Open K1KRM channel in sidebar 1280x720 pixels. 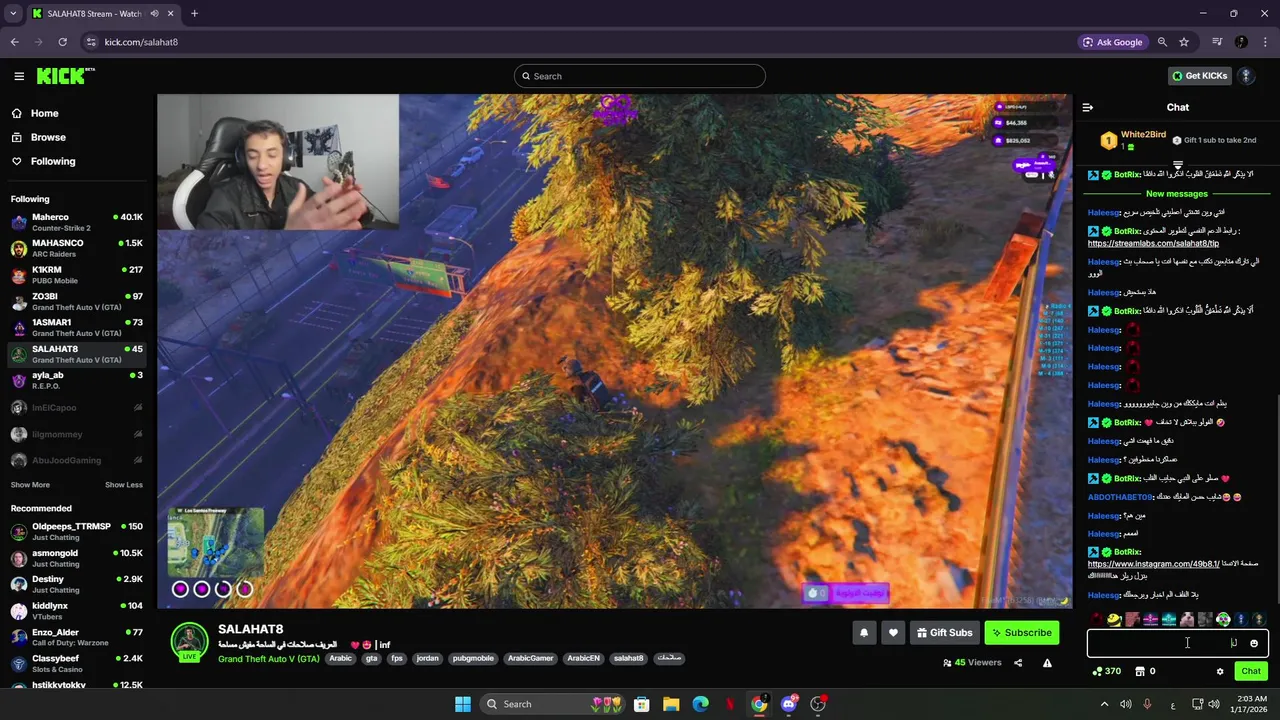(78, 275)
